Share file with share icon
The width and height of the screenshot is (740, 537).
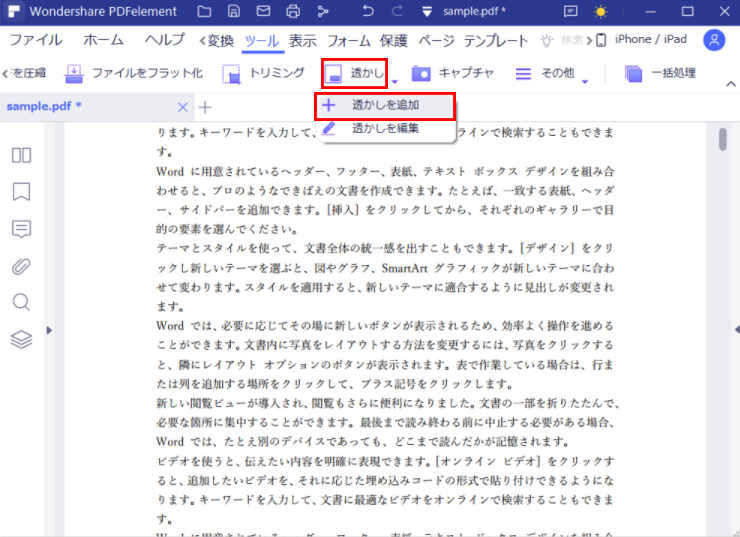323,11
